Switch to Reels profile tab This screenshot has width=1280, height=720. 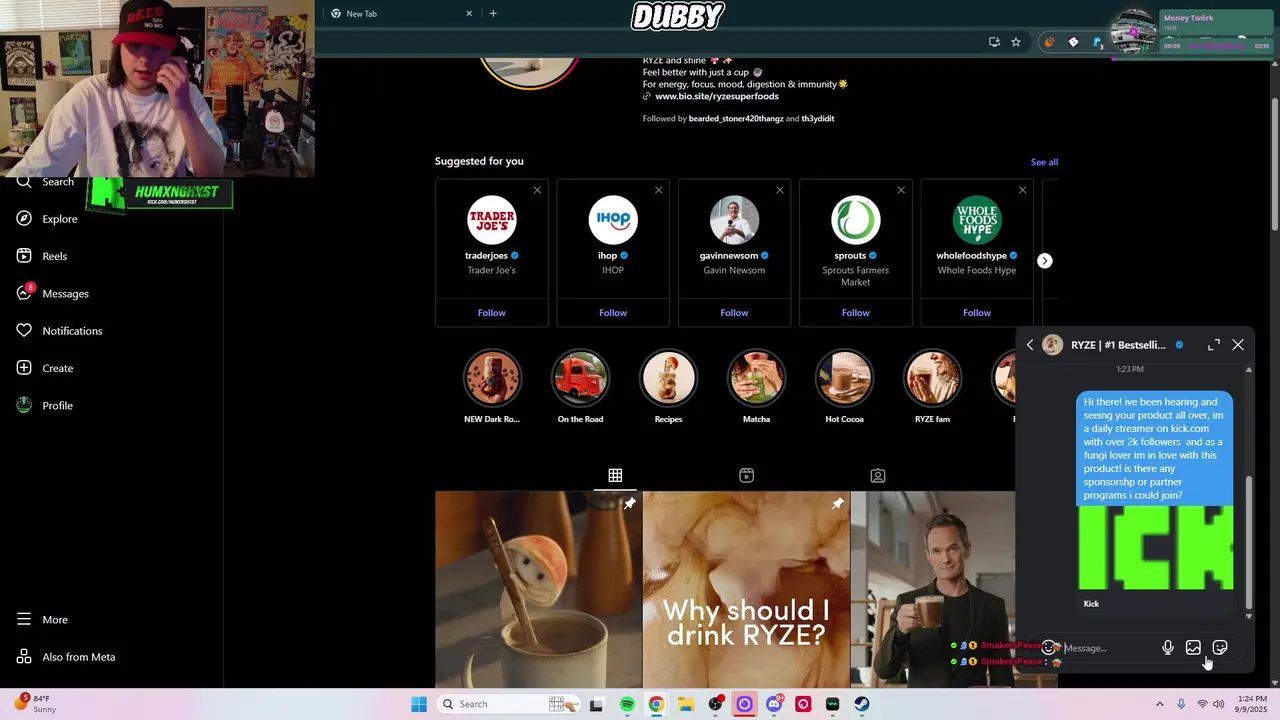[x=746, y=476]
